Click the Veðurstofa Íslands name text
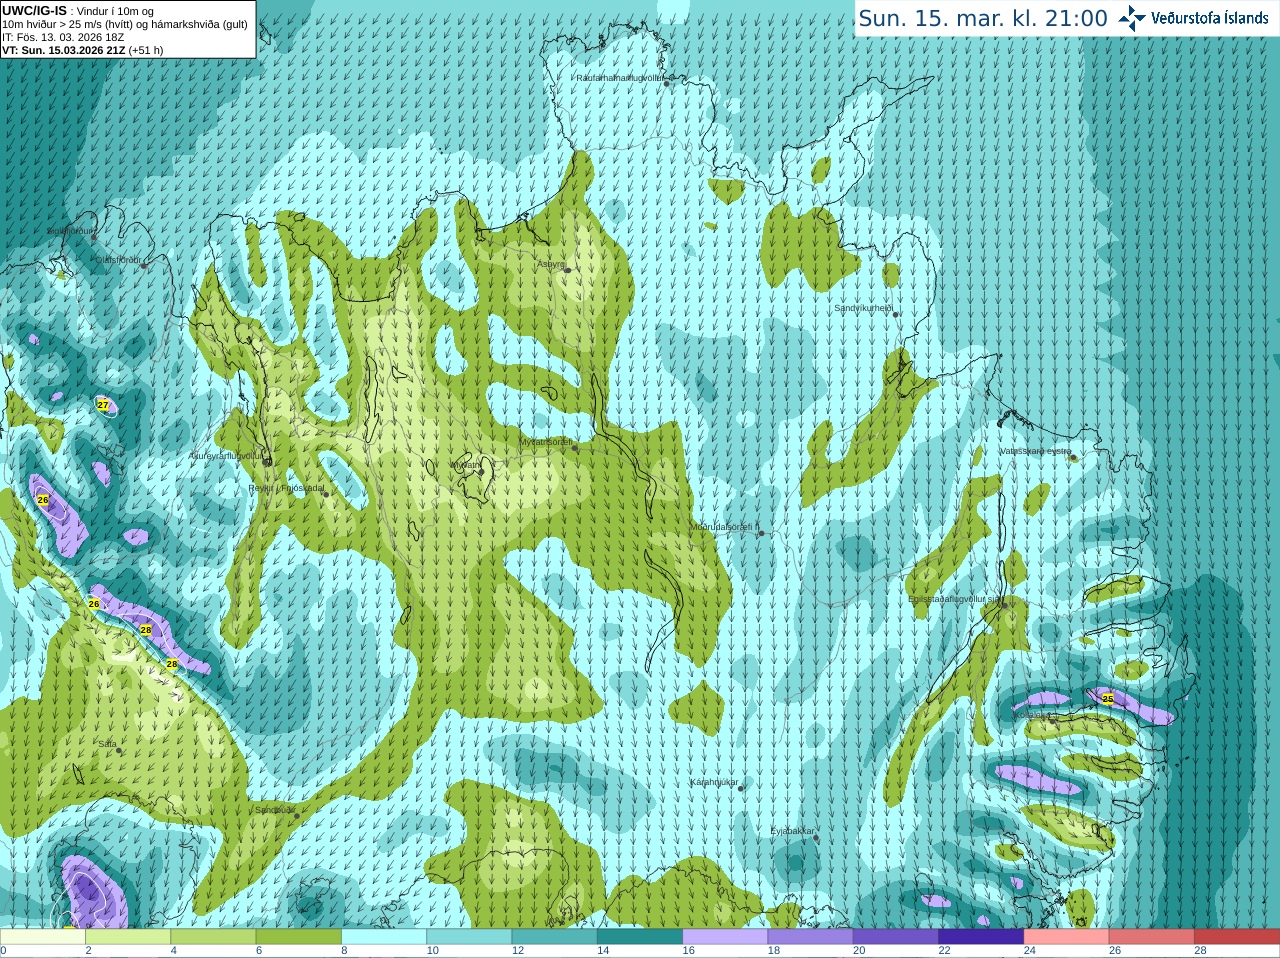1280x958 pixels. coord(1209,18)
